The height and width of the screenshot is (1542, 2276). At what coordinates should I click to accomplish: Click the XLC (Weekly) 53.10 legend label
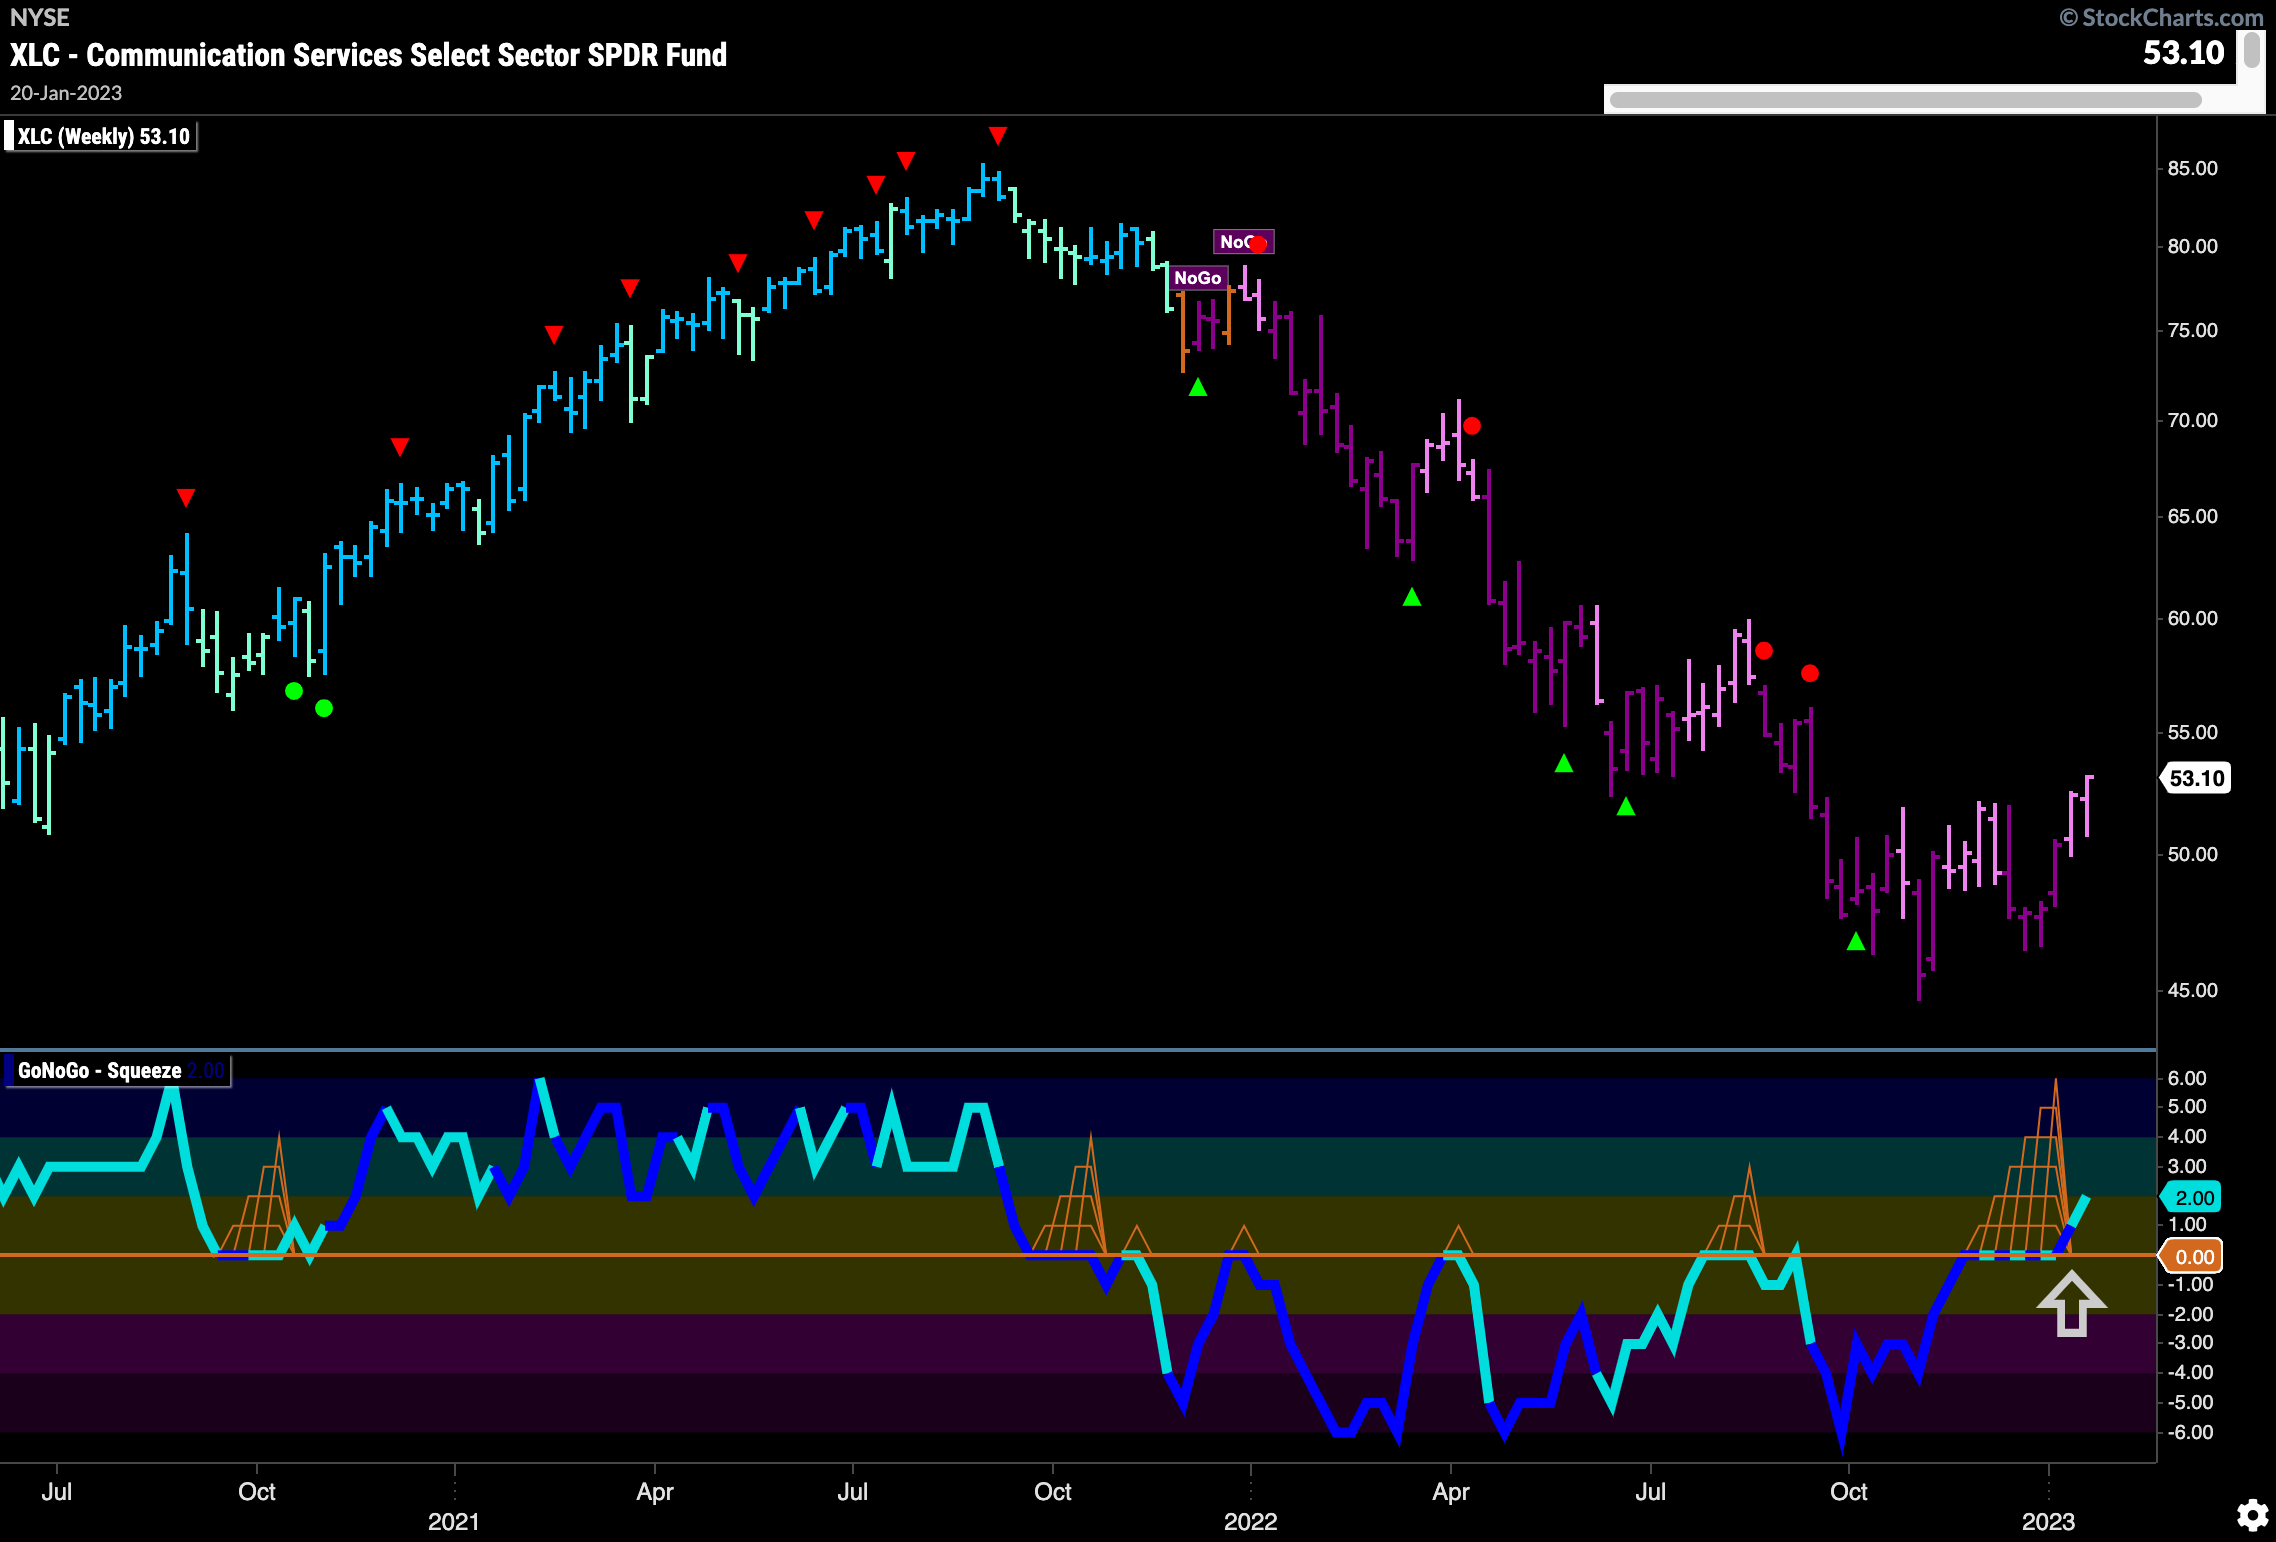pos(103,136)
